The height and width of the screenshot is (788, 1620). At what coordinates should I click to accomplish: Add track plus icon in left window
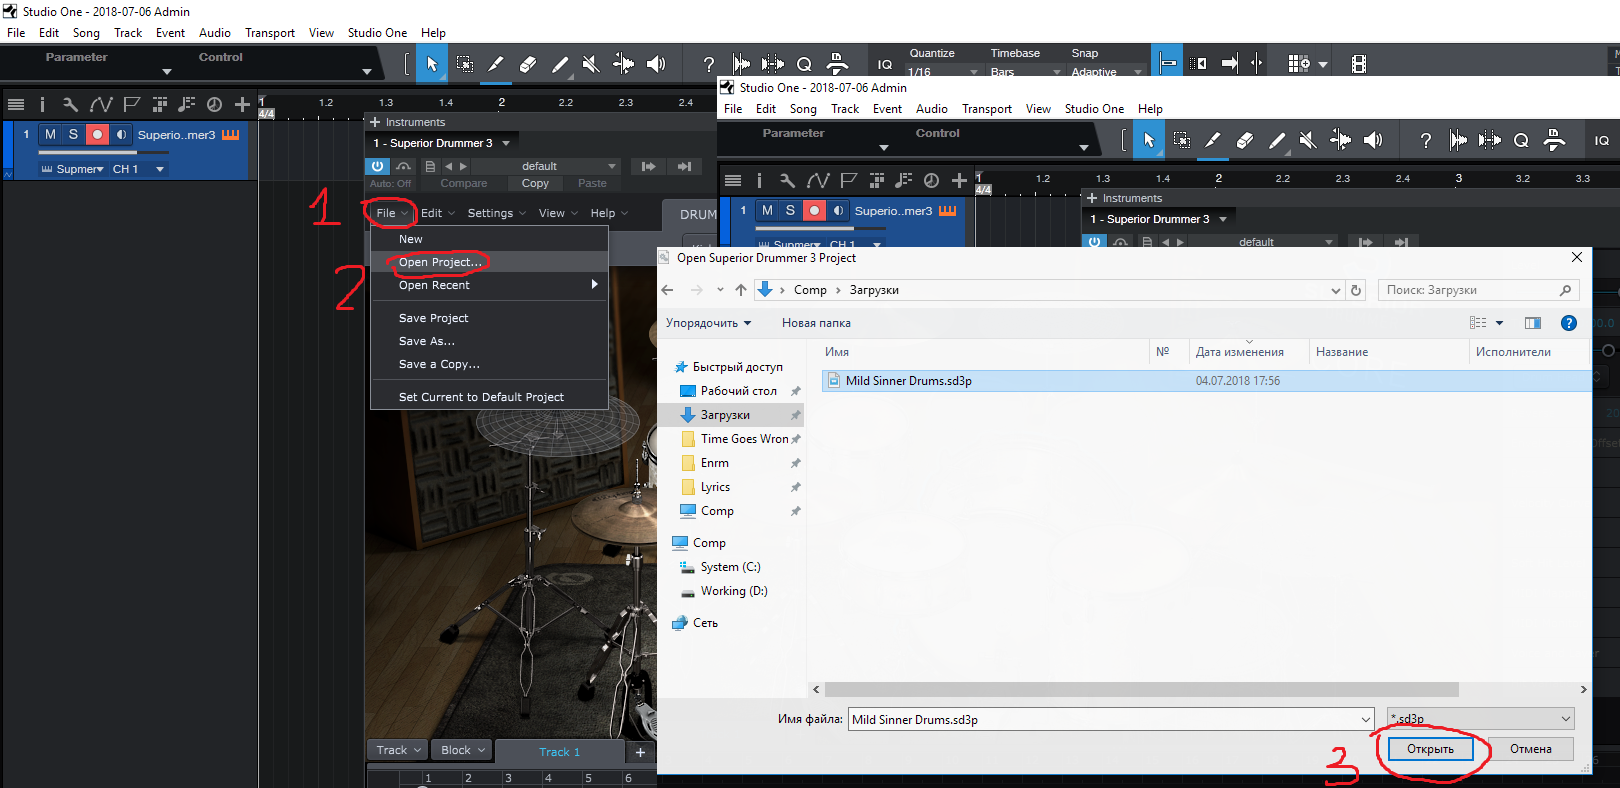[242, 104]
